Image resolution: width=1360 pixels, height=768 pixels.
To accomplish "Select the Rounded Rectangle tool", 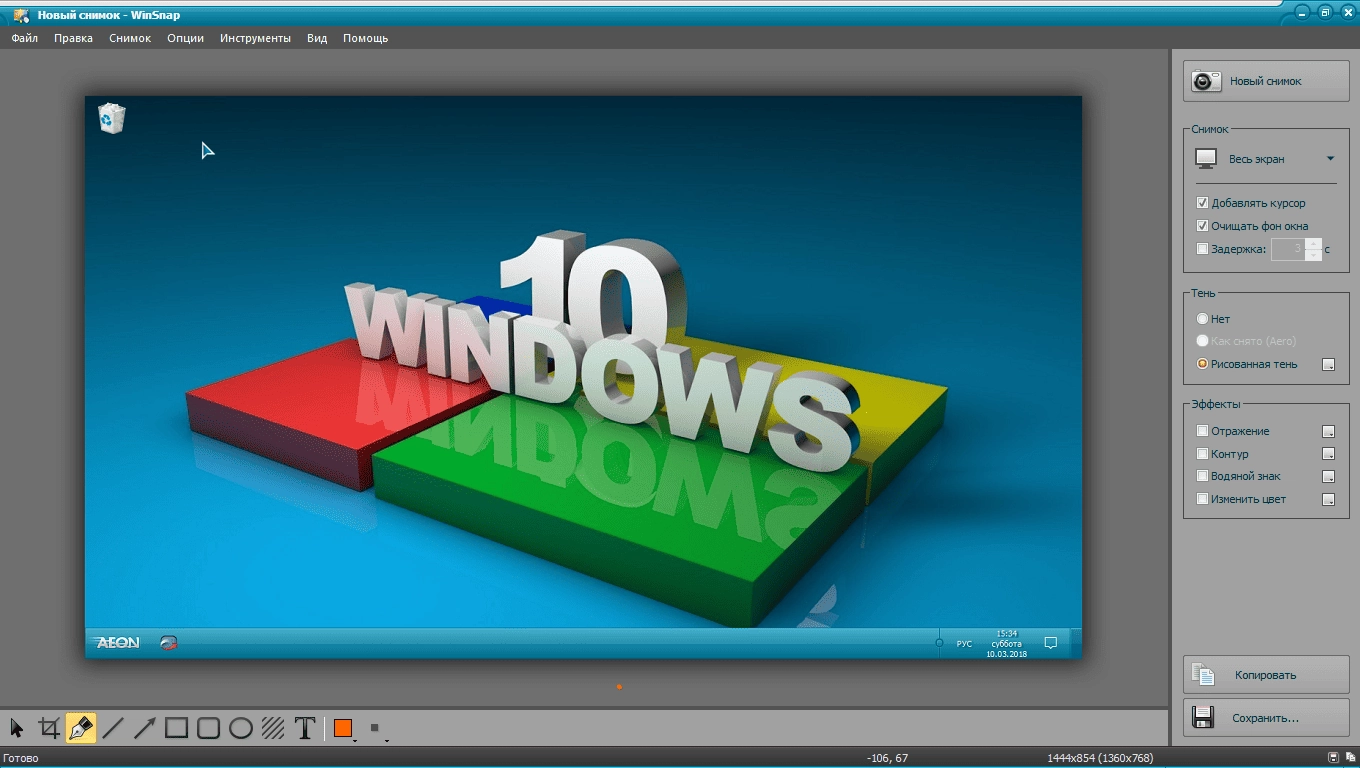I will pyautogui.click(x=209, y=728).
